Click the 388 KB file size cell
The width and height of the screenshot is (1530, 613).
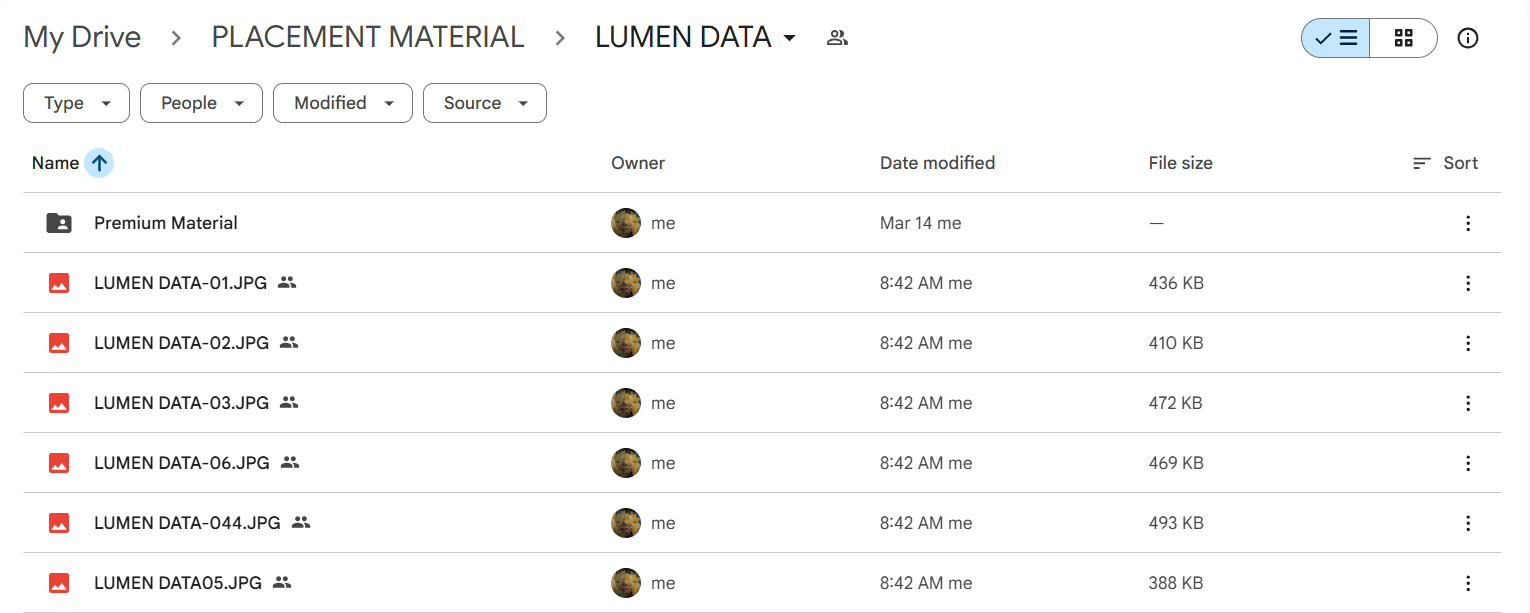click(x=1176, y=583)
